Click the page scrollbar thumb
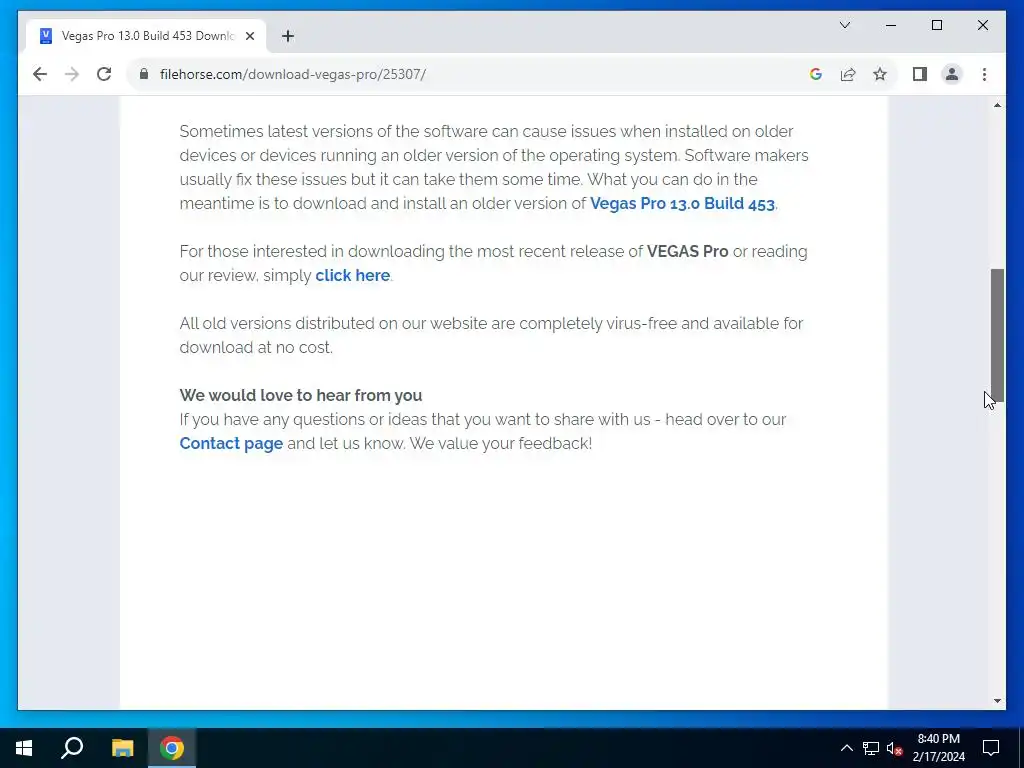The image size is (1024, 768). pyautogui.click(x=997, y=334)
